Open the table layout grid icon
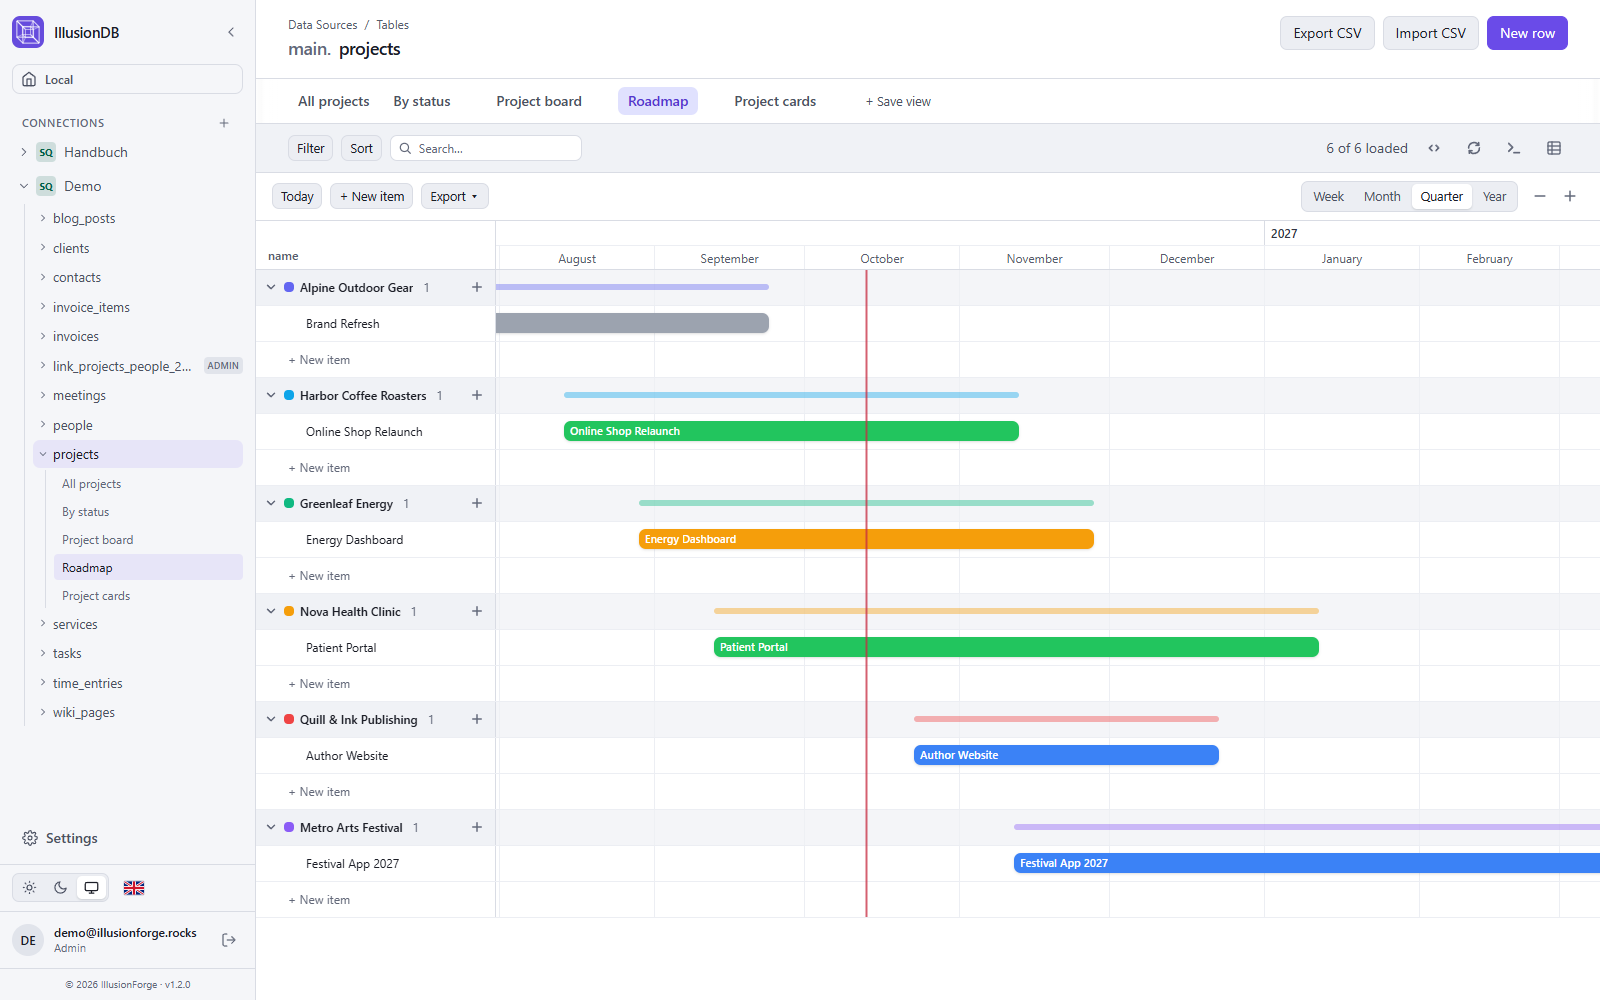This screenshot has width=1600, height=1000. coord(1554,148)
